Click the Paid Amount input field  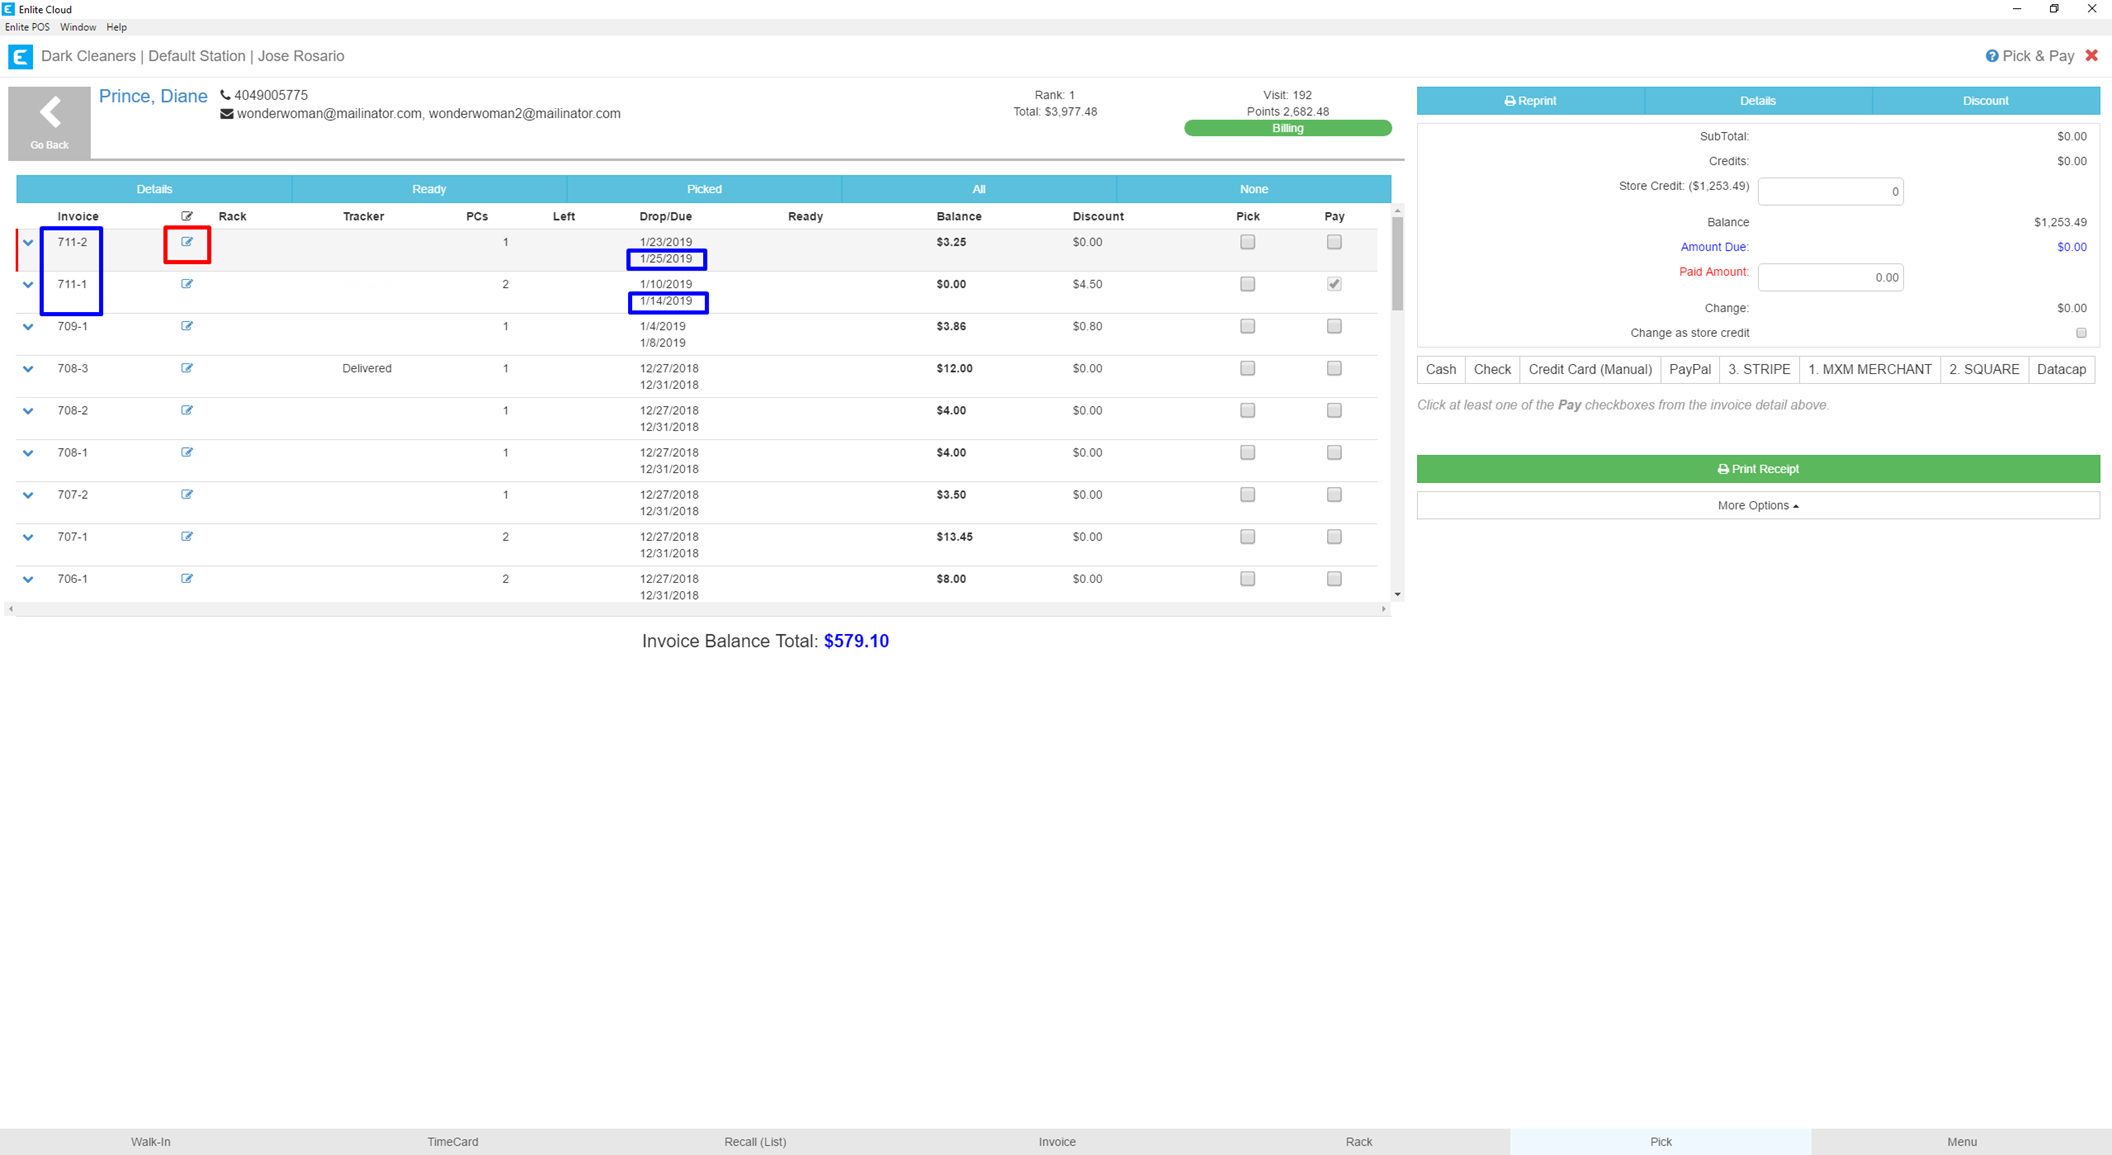click(x=1829, y=278)
